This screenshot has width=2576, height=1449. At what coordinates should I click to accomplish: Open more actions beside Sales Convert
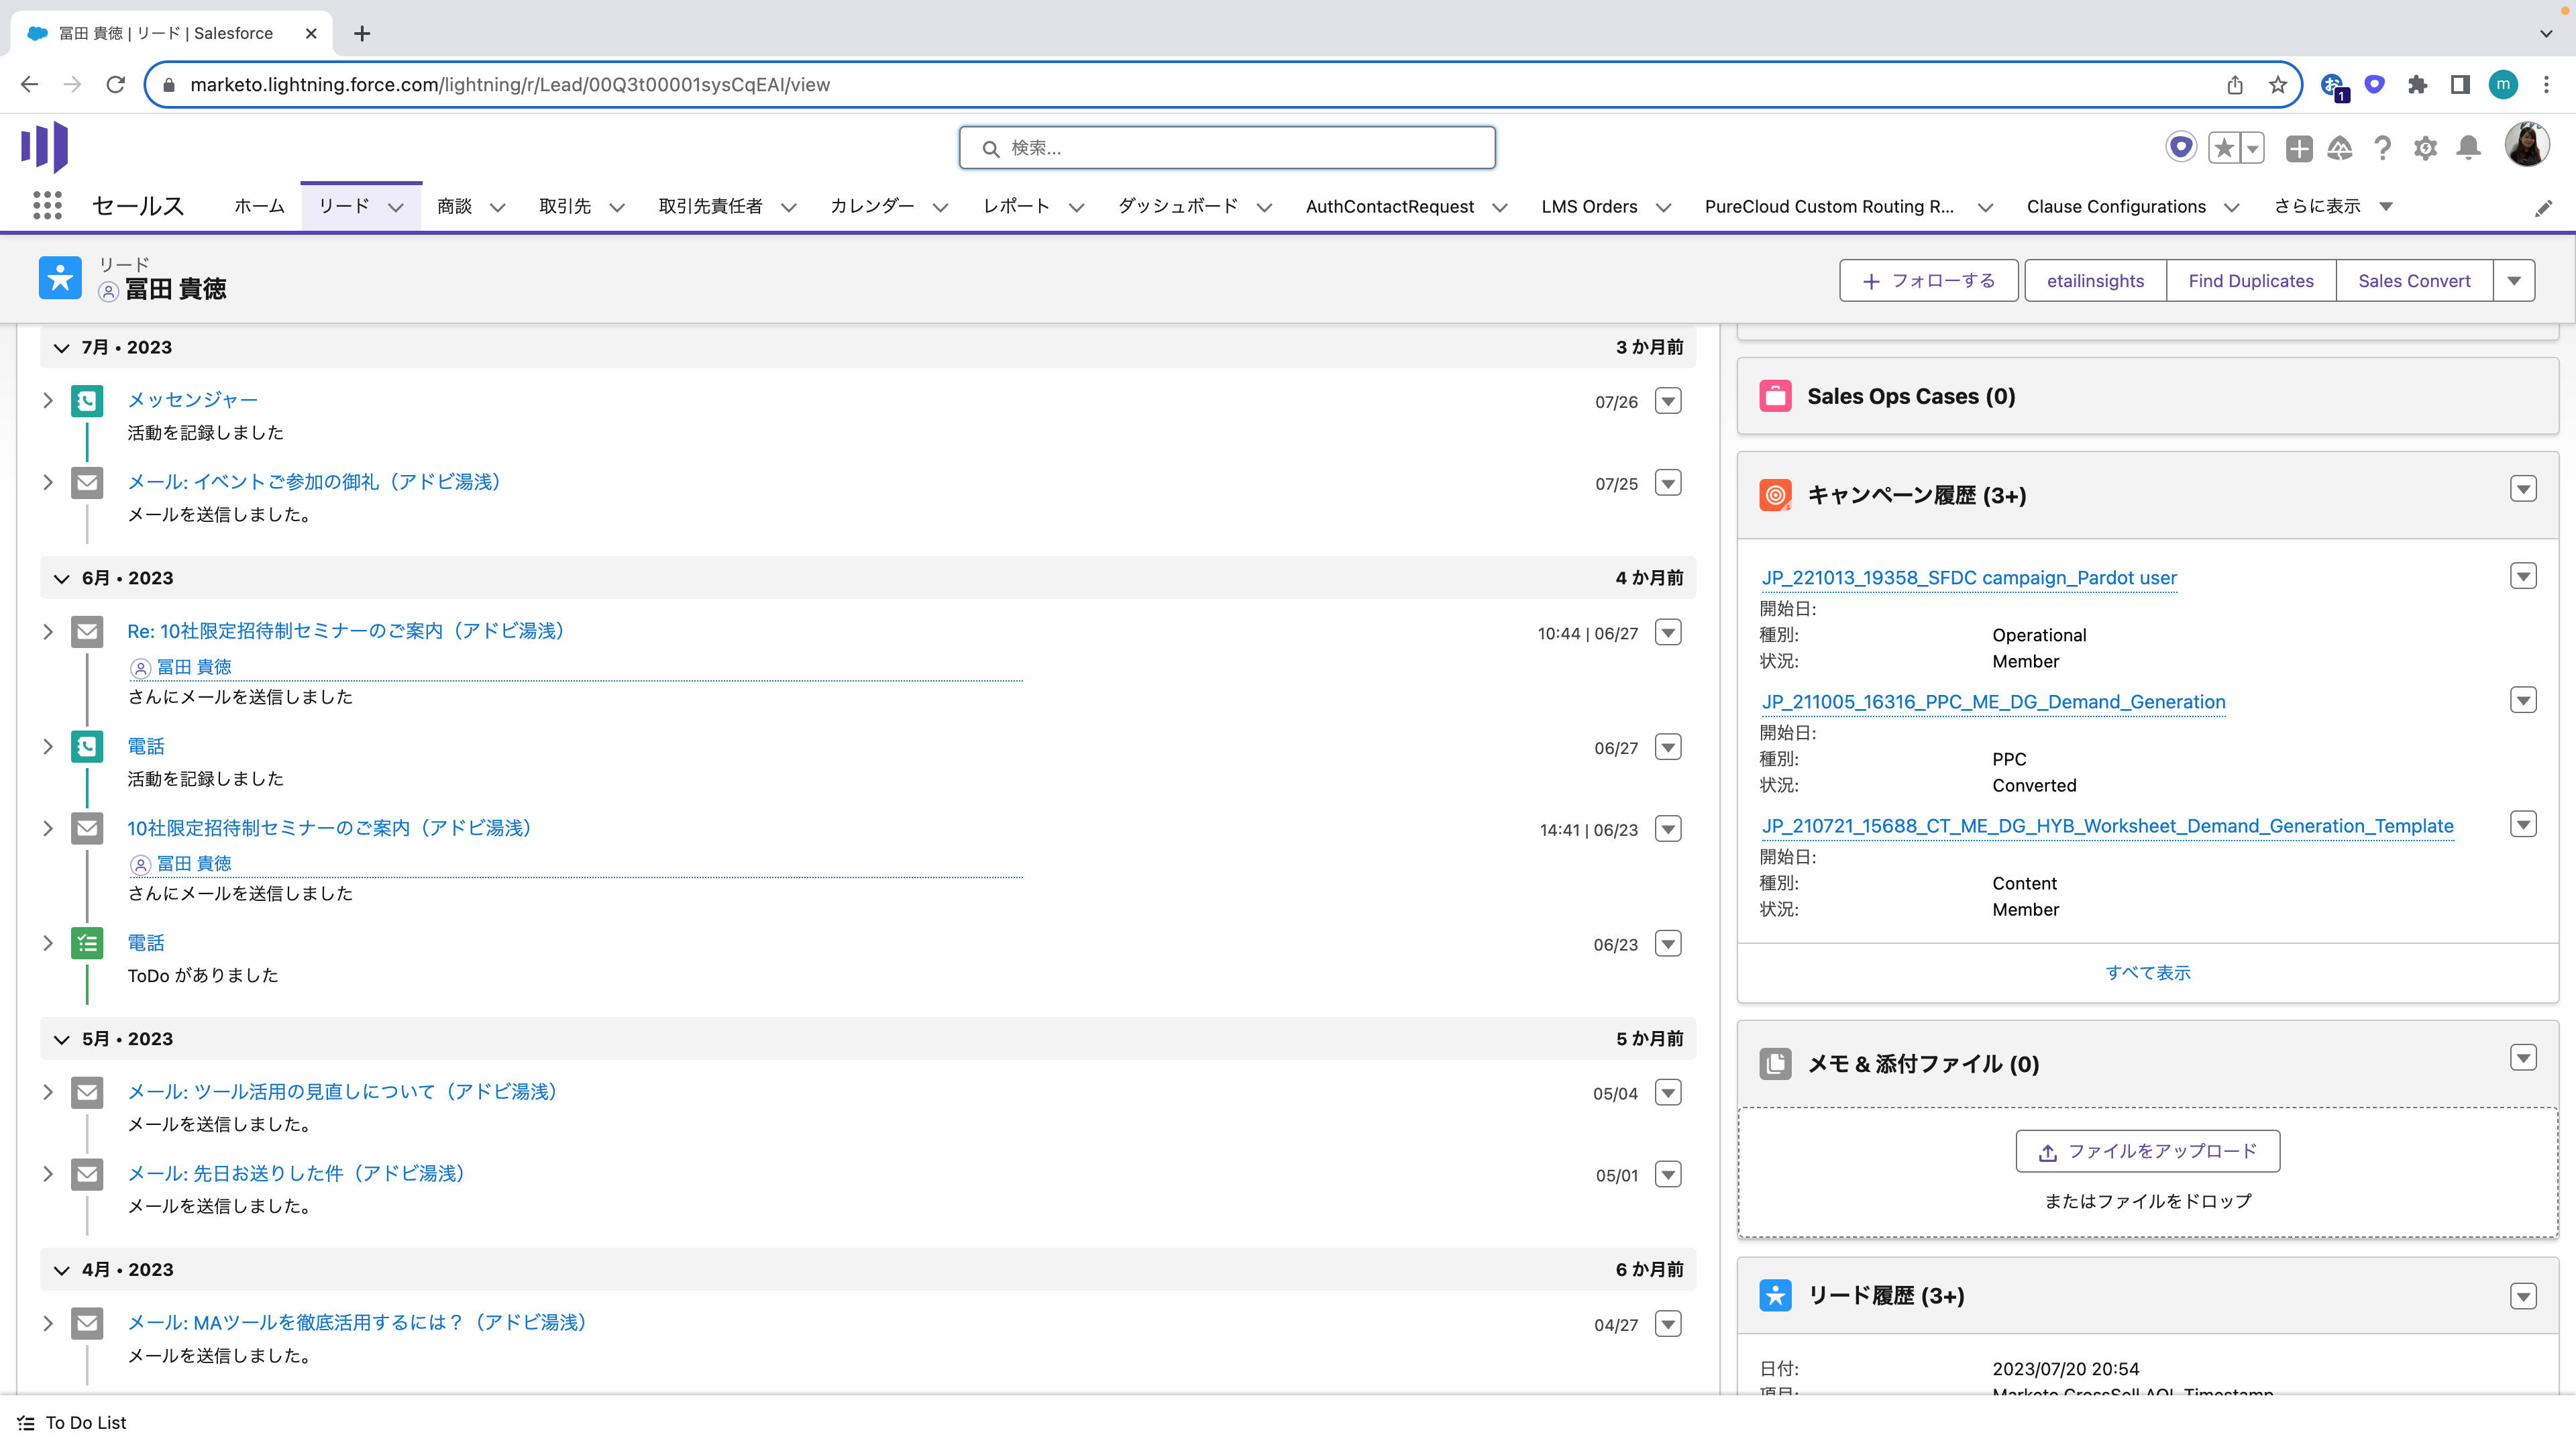(x=2514, y=281)
